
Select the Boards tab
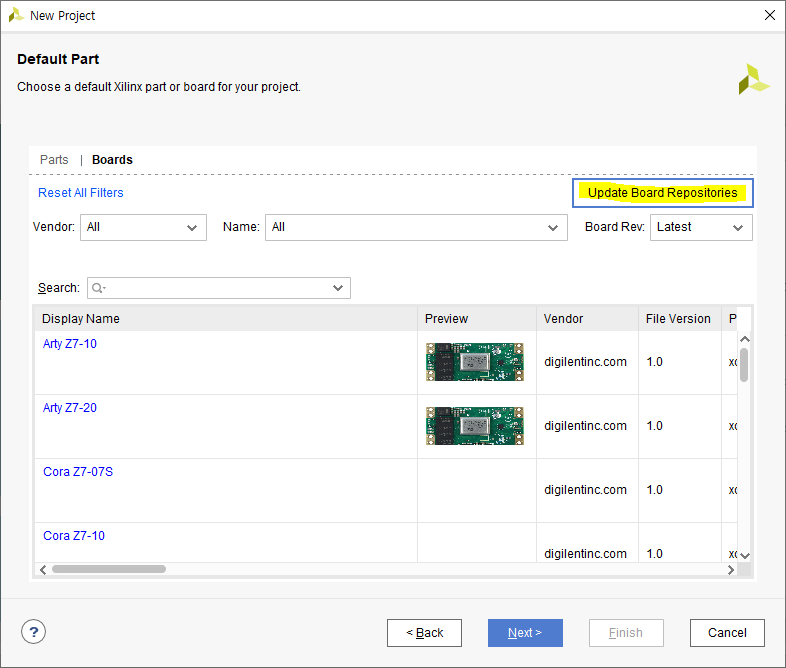pyautogui.click(x=112, y=160)
